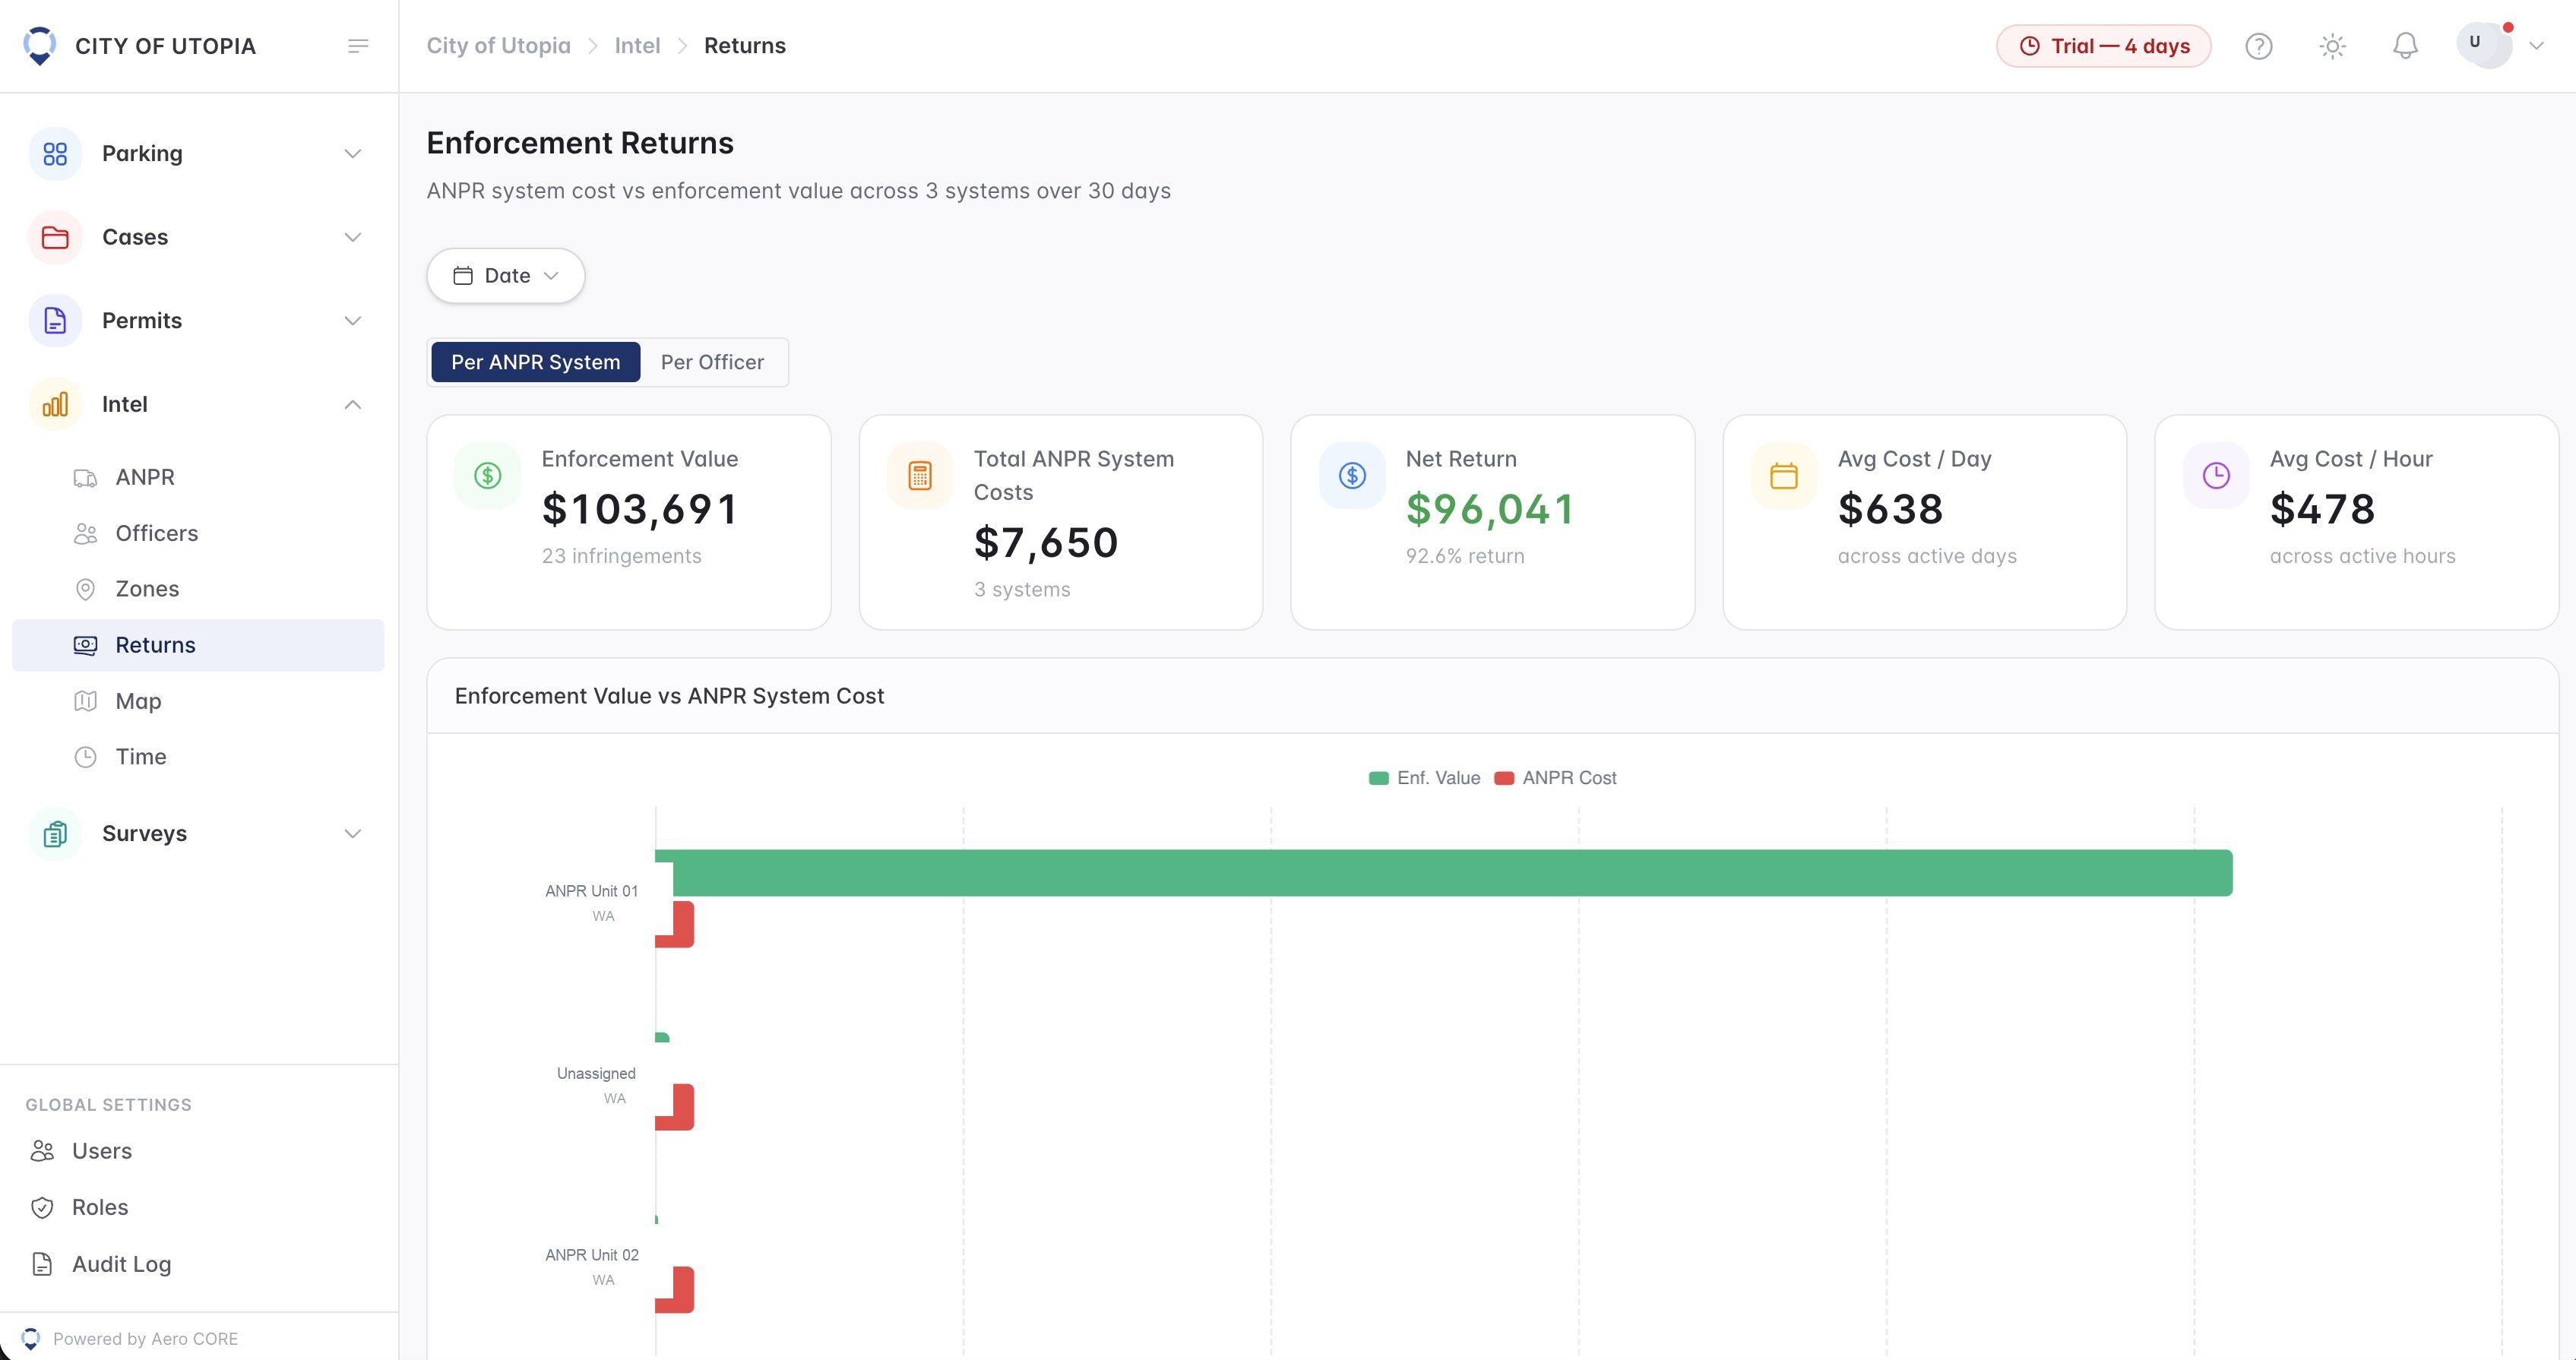Click the Trial — 4 days button
This screenshot has width=2576, height=1360.
(2103, 46)
